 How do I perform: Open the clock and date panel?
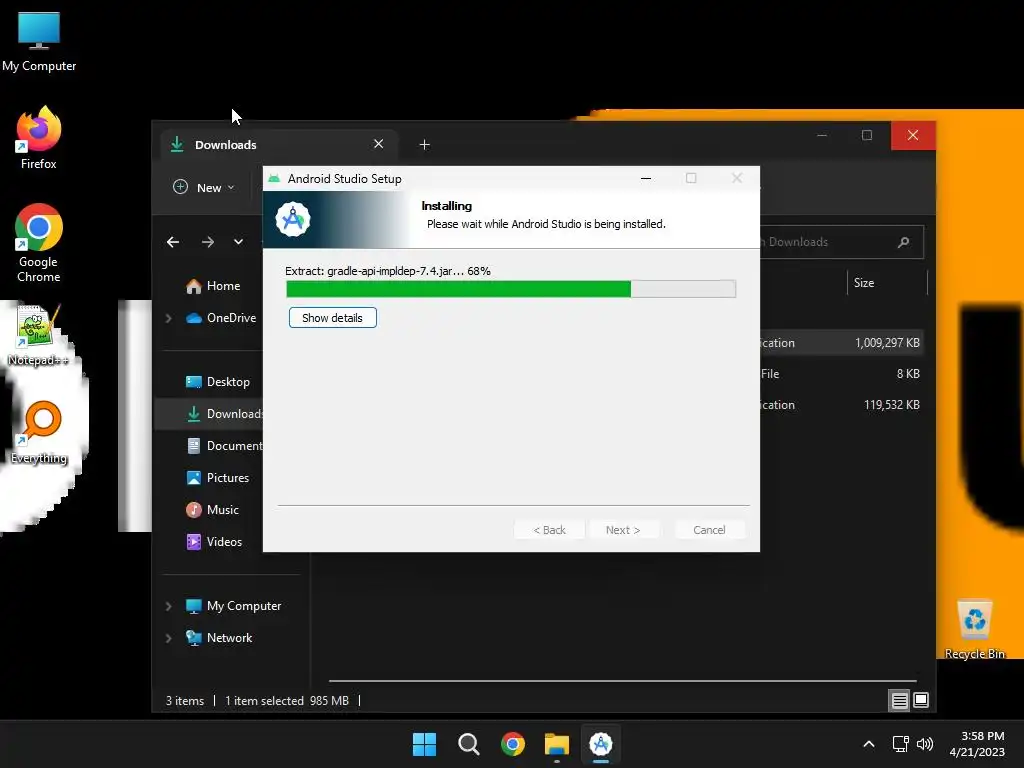(x=977, y=744)
